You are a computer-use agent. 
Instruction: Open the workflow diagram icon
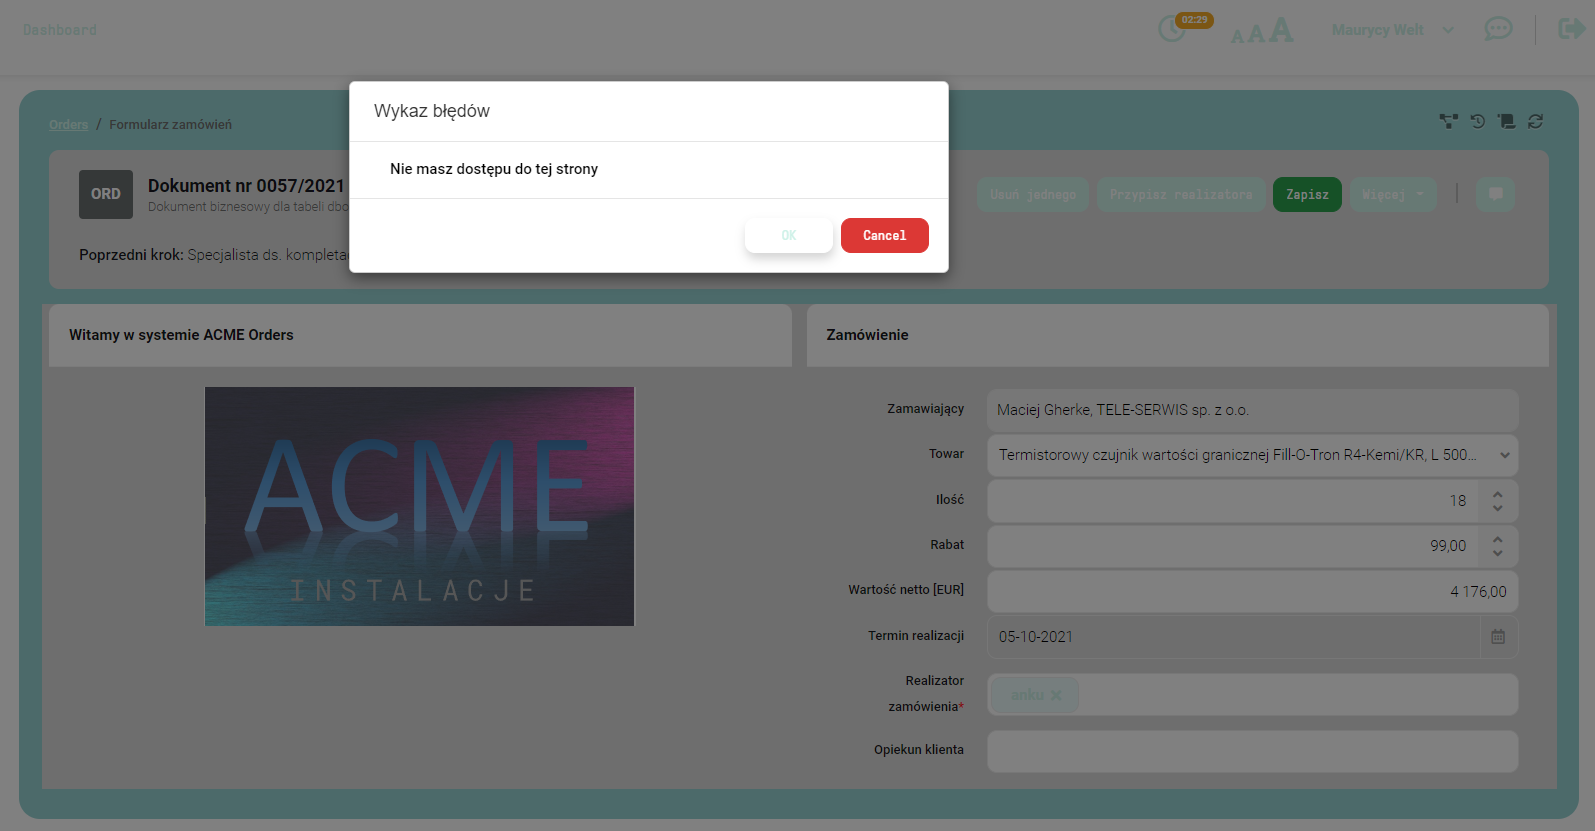1448,121
